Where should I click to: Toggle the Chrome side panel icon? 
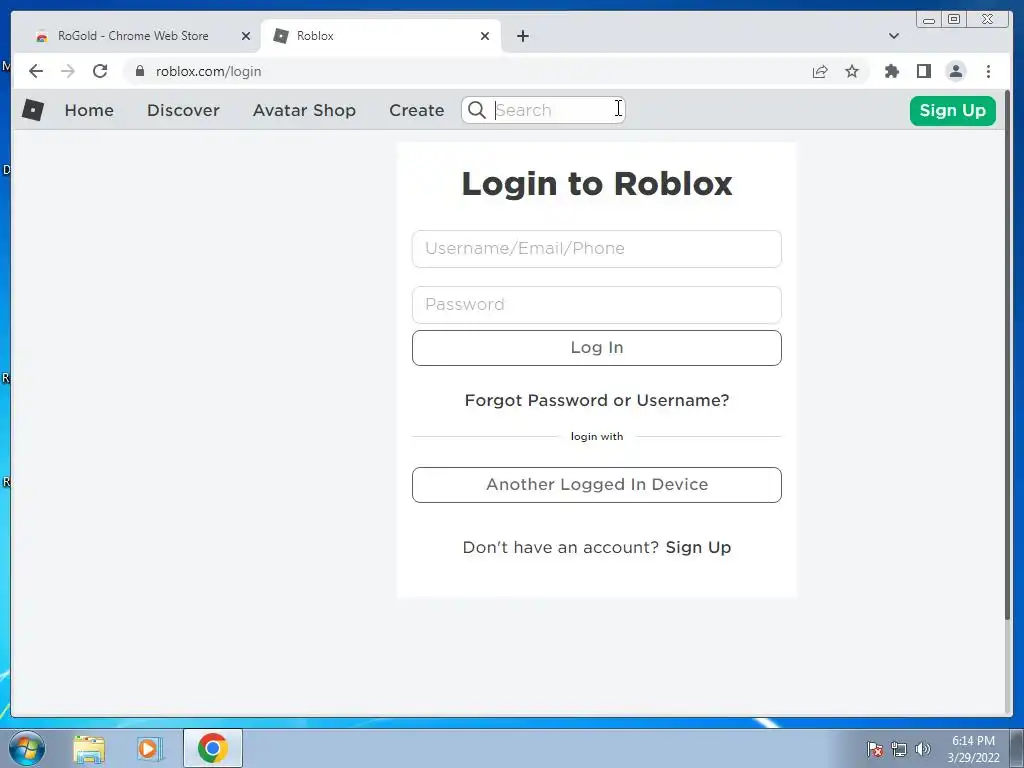click(x=923, y=71)
